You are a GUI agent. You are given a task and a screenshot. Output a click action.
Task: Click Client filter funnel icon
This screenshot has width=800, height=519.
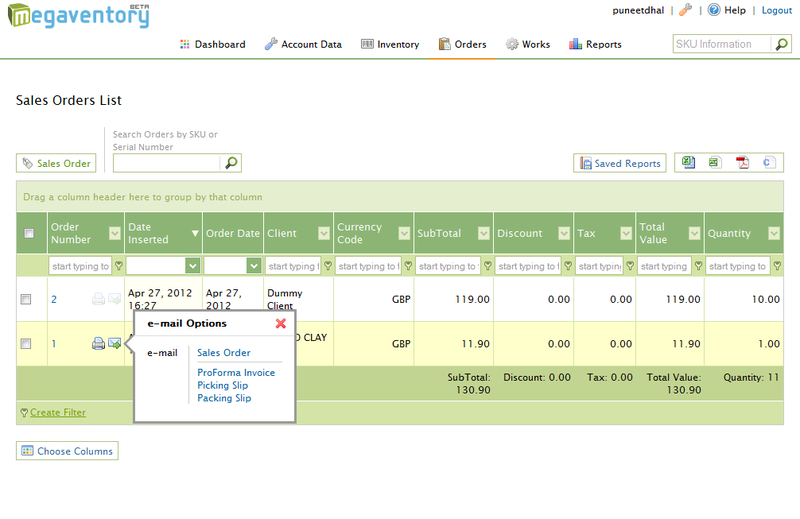click(328, 266)
